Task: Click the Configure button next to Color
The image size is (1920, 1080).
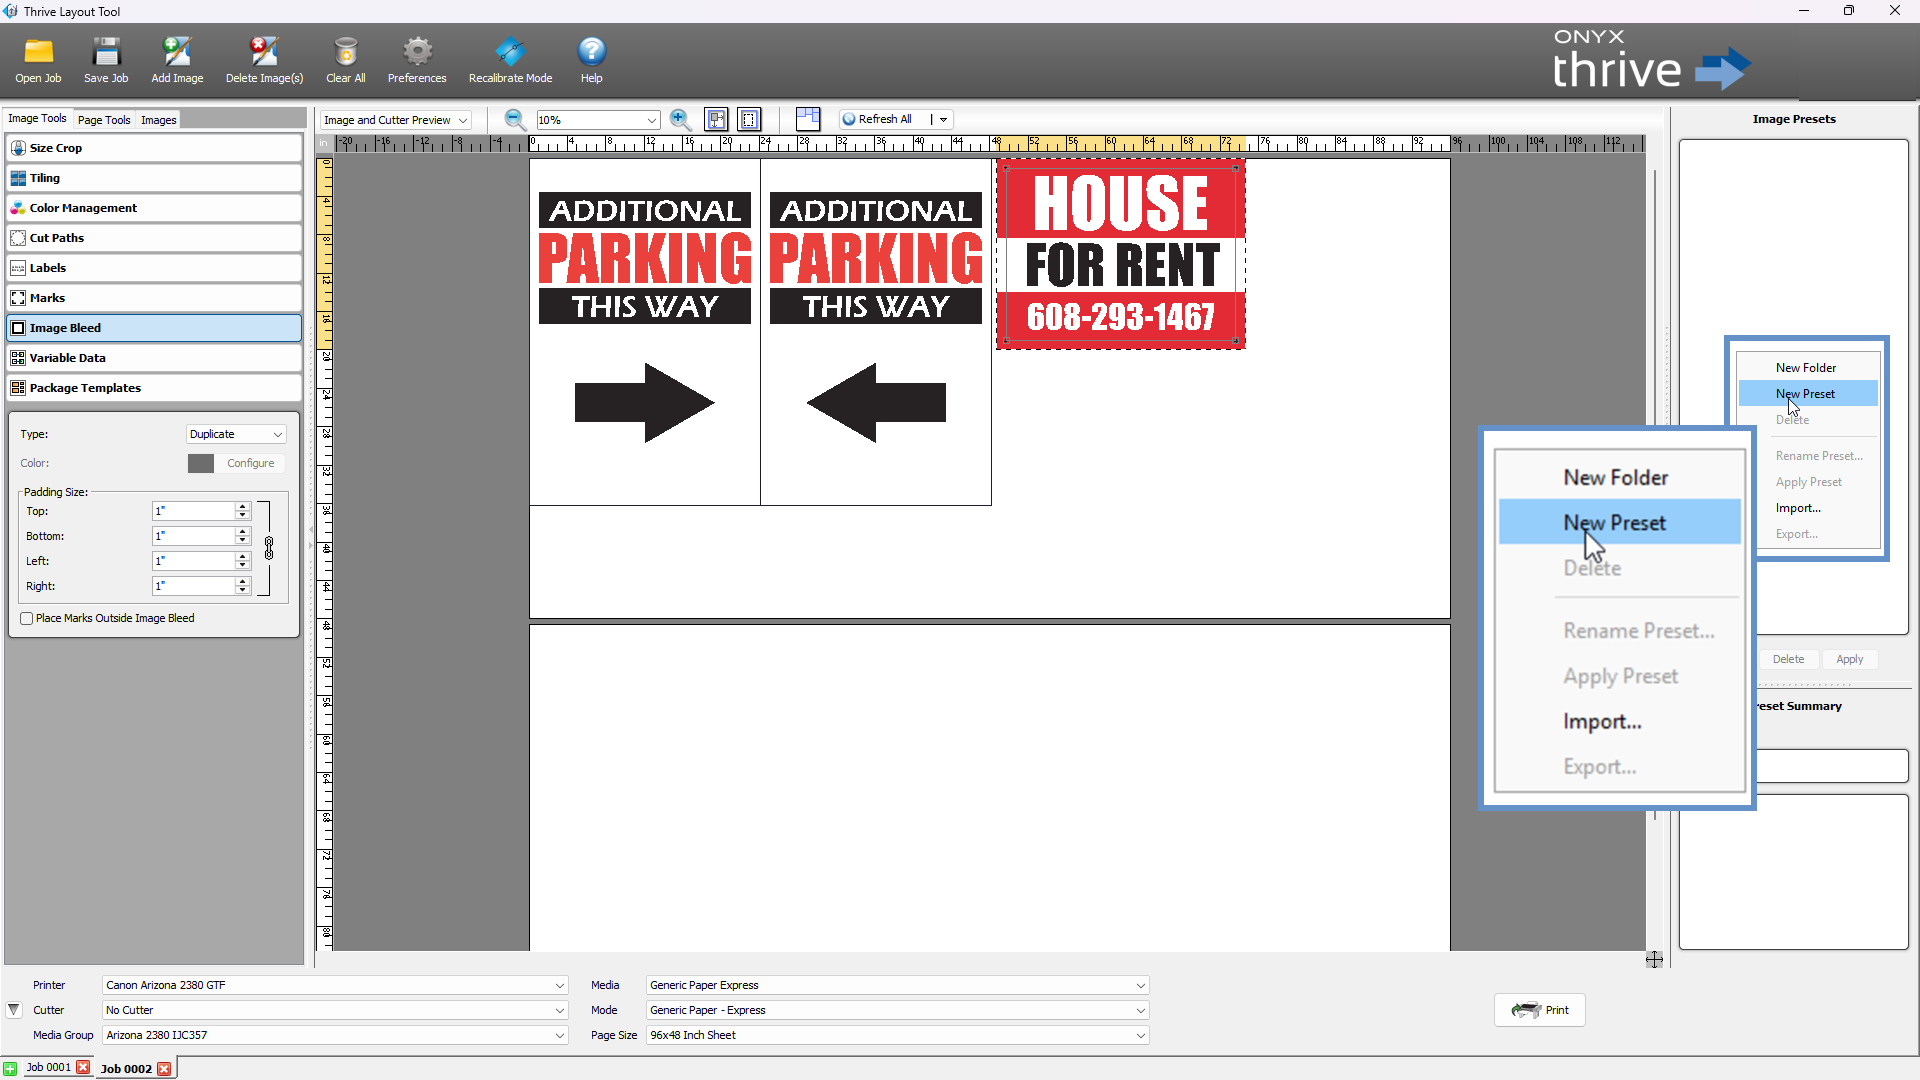Action: point(250,463)
